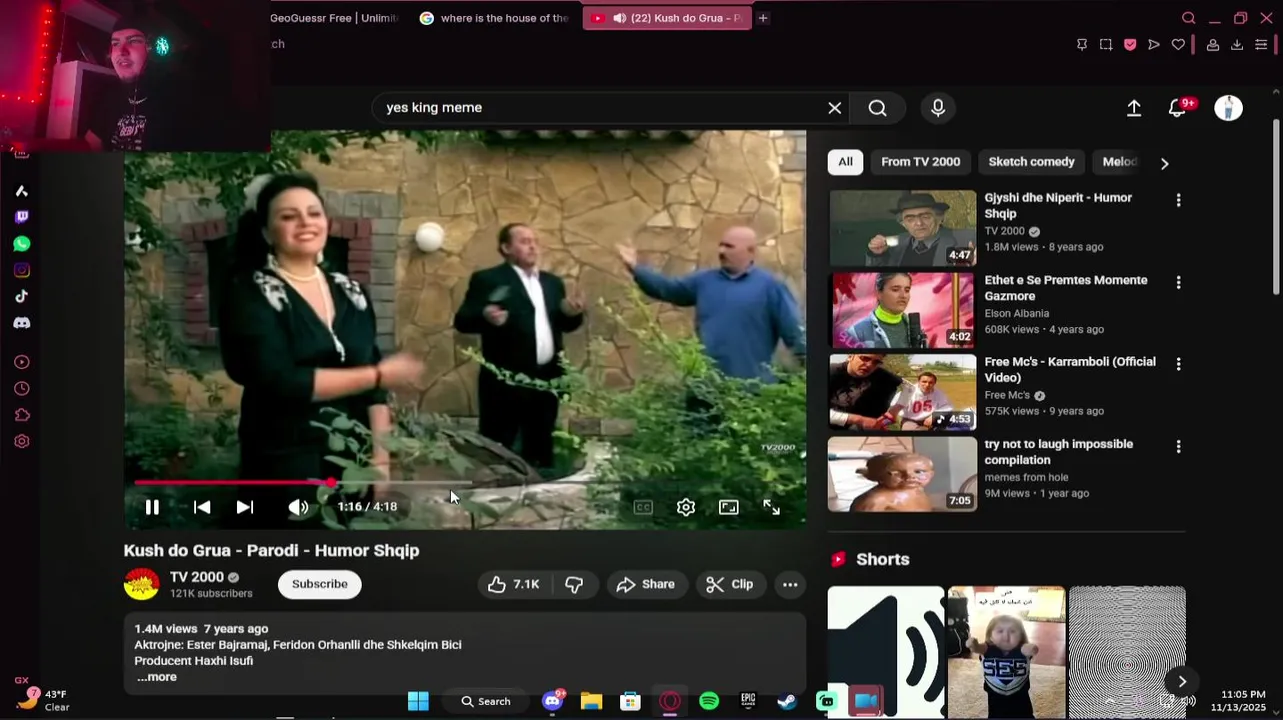Open a new browser tab with plus
Viewport: 1283px width, 720px height.
(x=763, y=18)
